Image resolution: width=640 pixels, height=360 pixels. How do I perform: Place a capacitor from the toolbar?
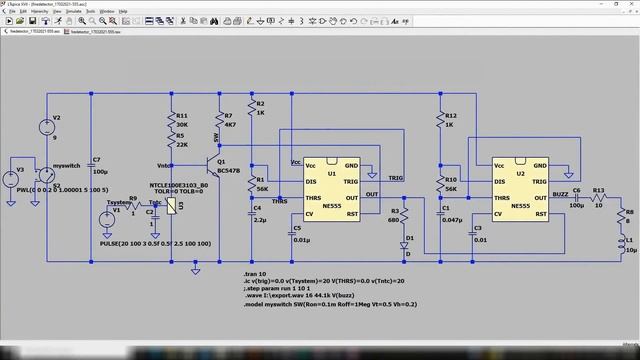pos(291,21)
